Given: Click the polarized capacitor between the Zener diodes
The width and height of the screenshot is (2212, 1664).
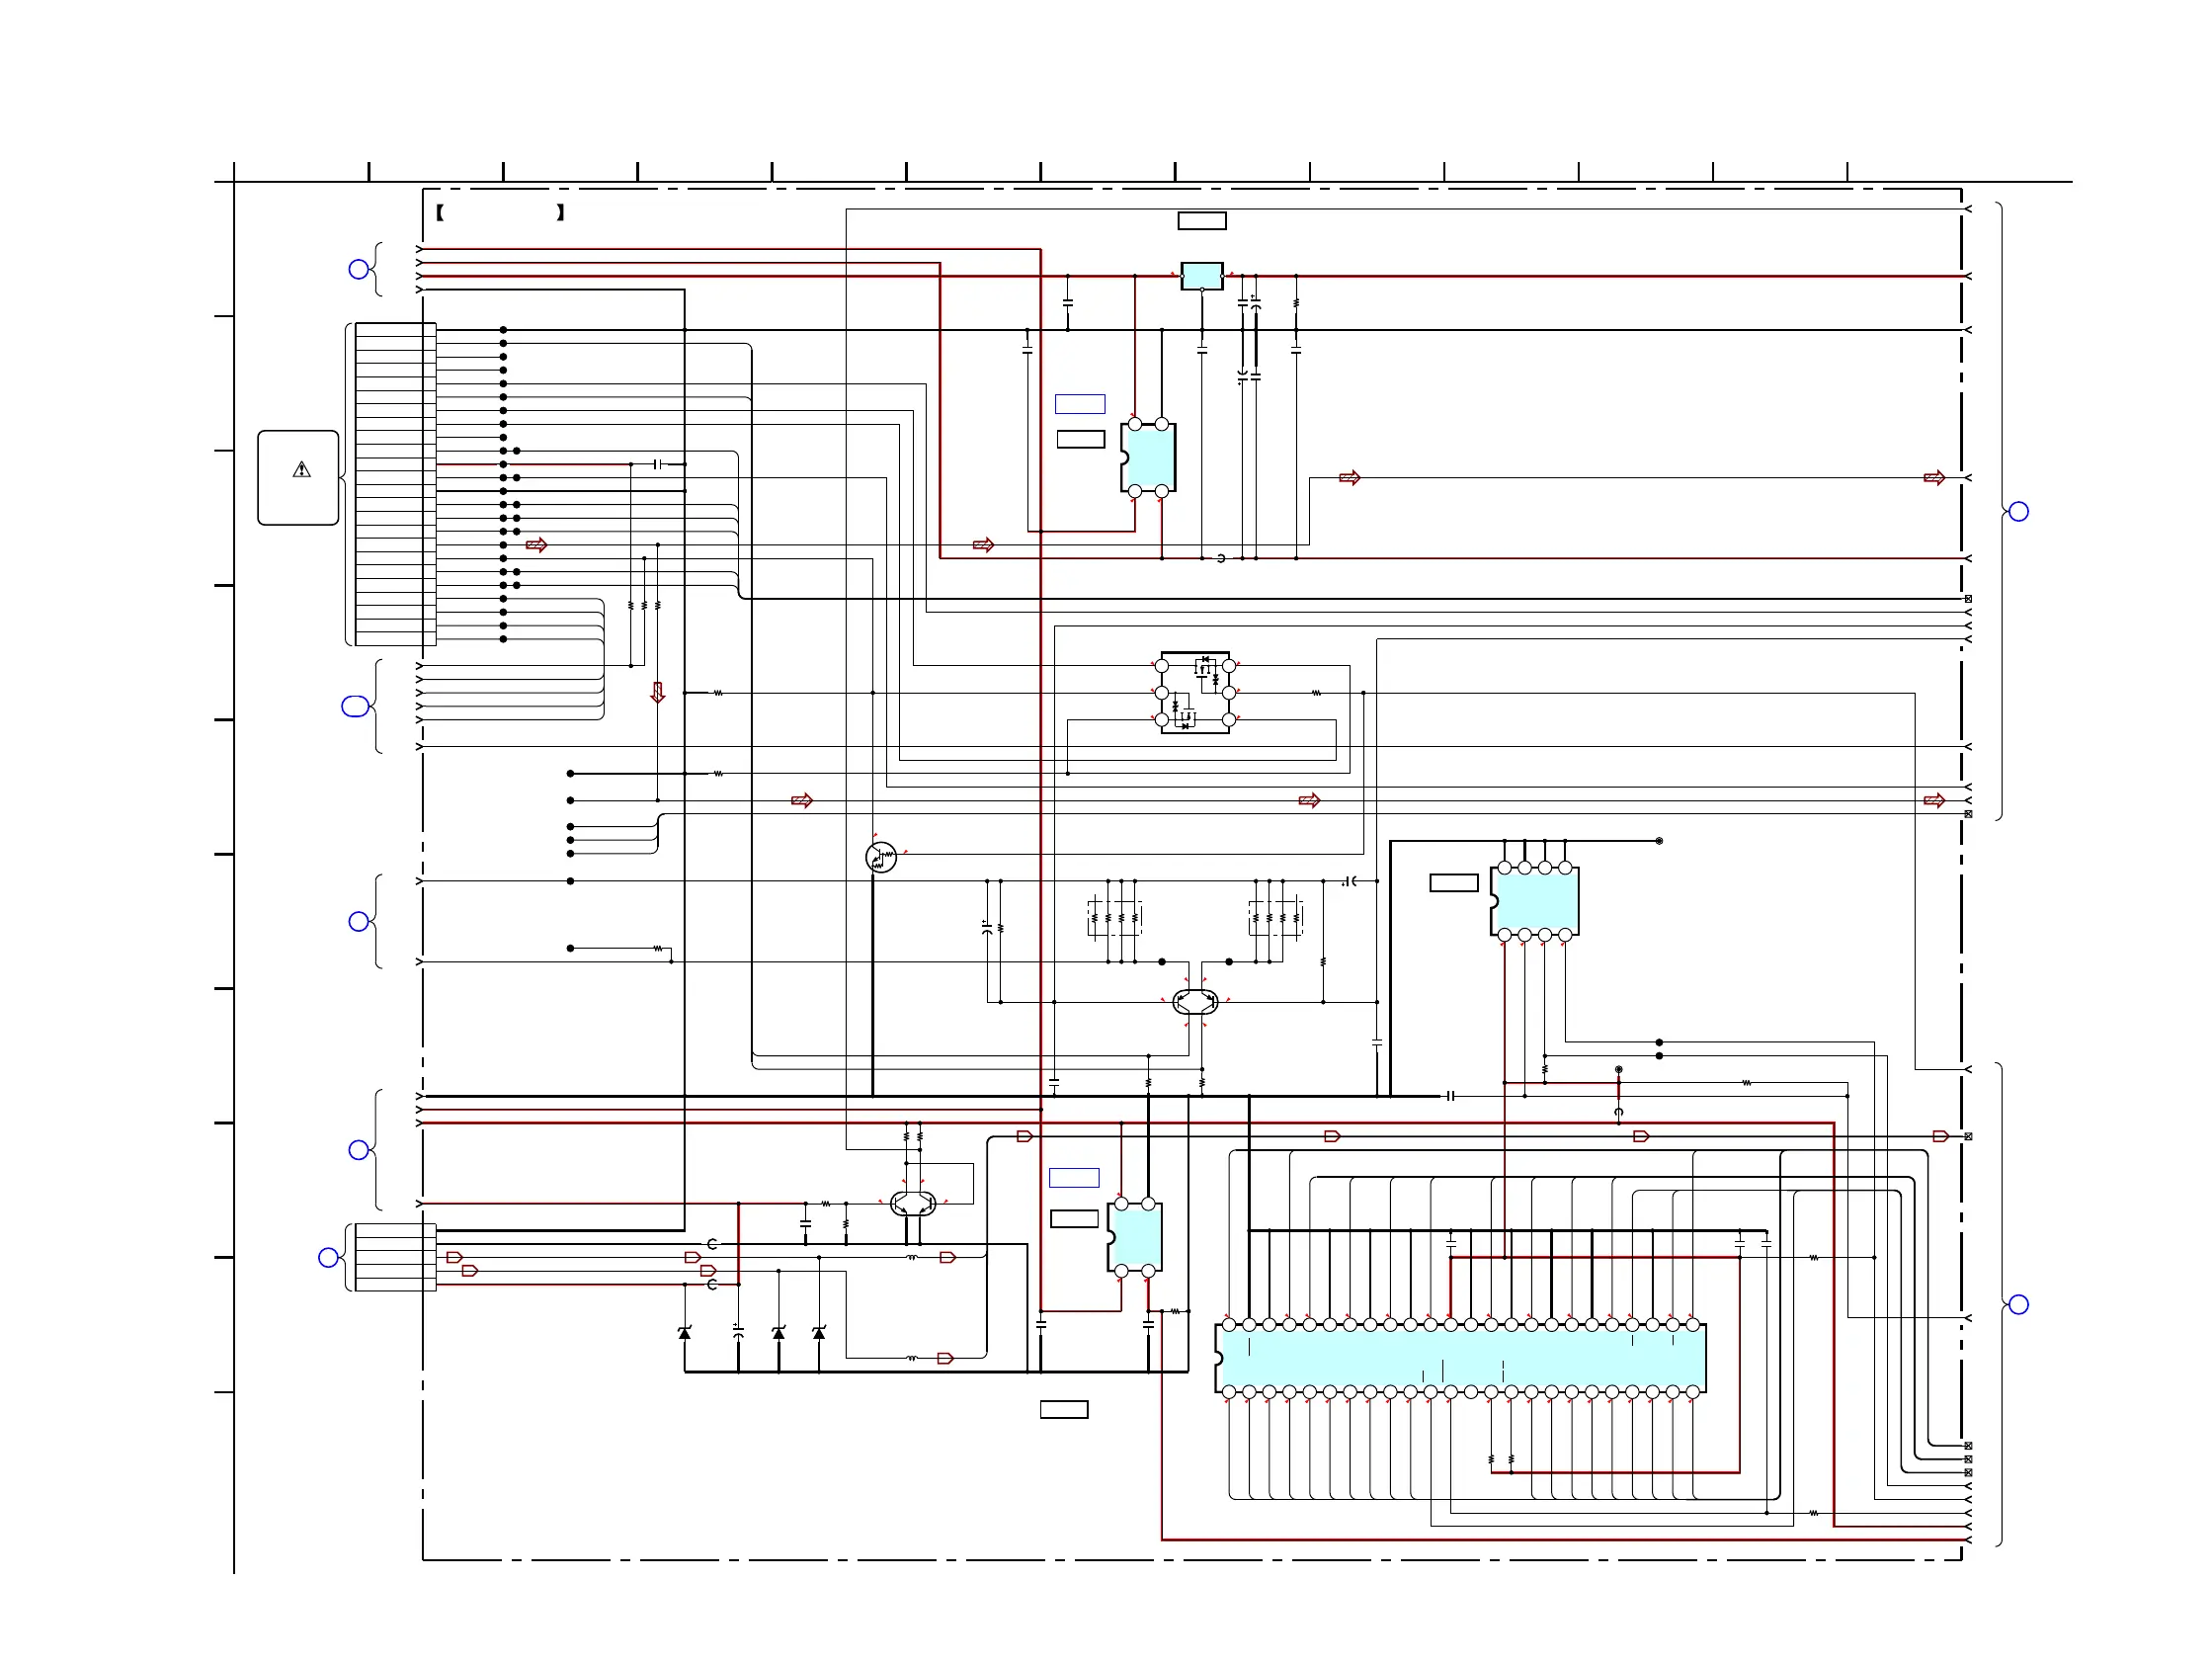Looking at the screenshot, I should pyautogui.click(x=738, y=1333).
